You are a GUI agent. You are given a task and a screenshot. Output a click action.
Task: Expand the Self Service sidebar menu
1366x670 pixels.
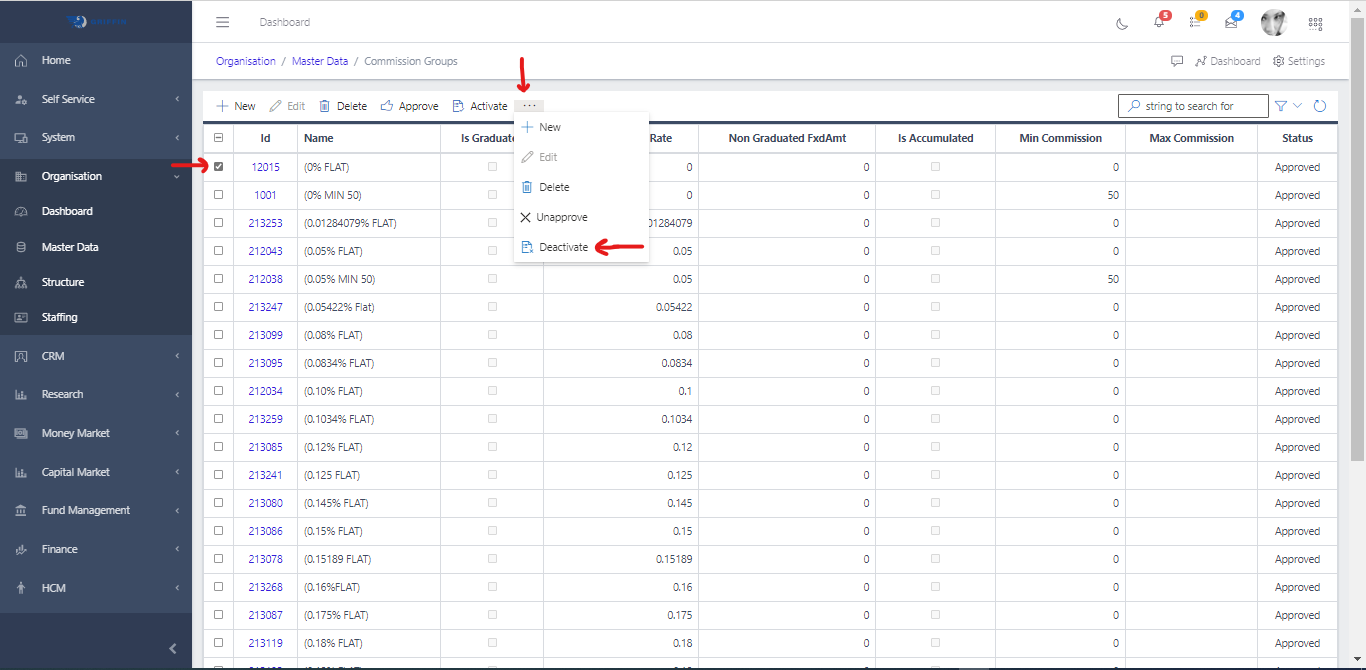(x=96, y=99)
